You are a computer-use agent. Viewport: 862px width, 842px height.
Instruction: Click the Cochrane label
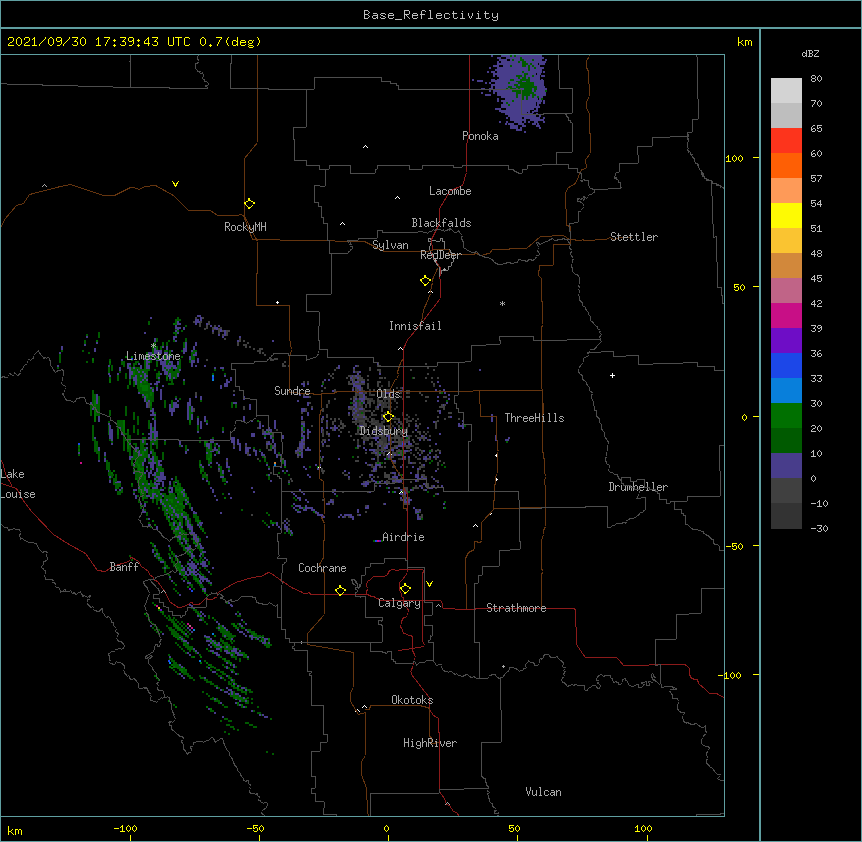click(322, 568)
